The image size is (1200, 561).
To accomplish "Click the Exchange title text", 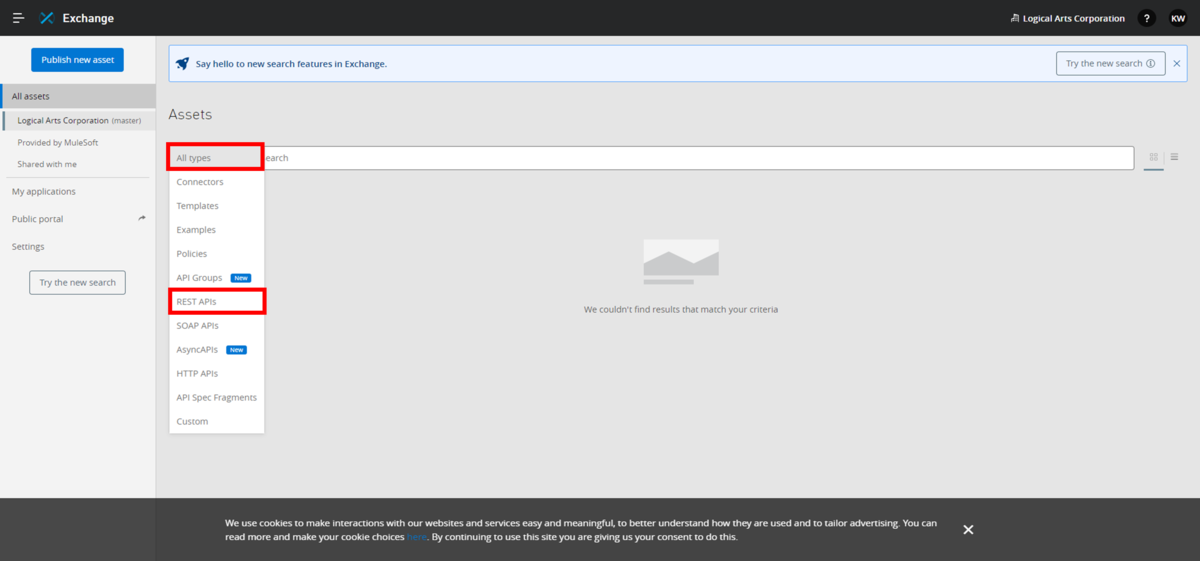I will point(88,18).
